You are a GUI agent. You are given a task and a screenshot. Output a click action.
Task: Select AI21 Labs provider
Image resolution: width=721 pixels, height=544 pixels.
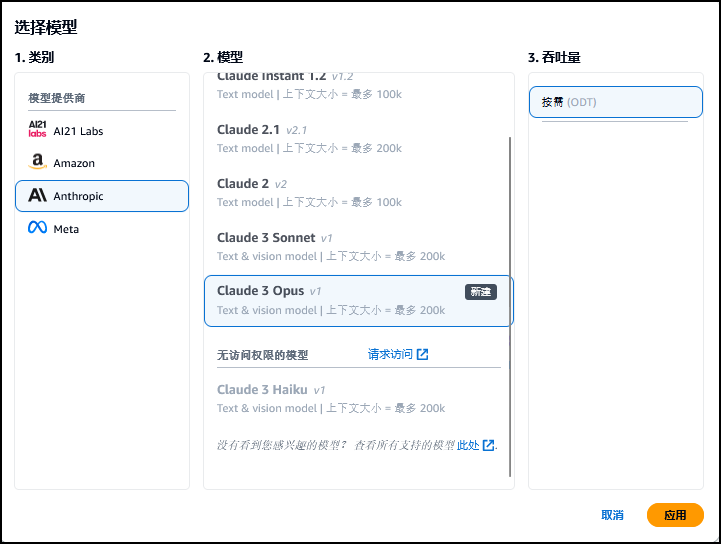pyautogui.click(x=102, y=131)
